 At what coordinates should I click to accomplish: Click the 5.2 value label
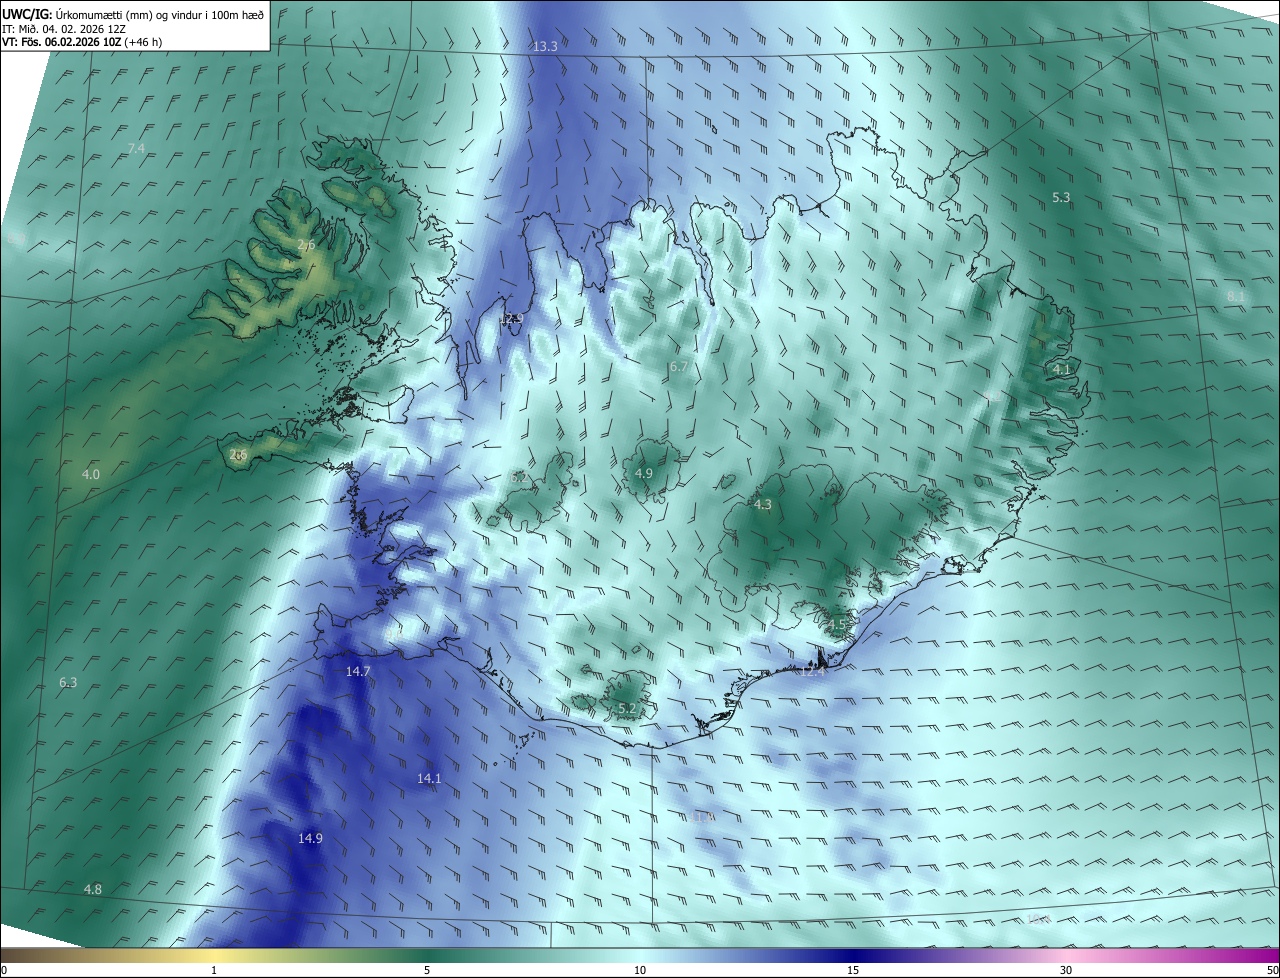[627, 708]
